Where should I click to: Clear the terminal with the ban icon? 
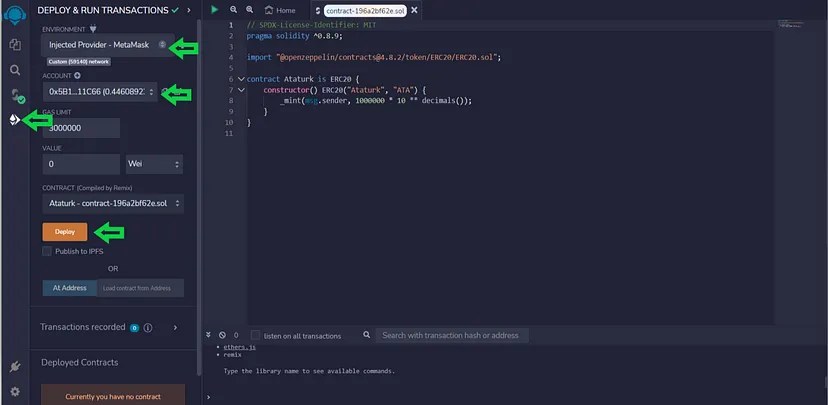tap(221, 335)
